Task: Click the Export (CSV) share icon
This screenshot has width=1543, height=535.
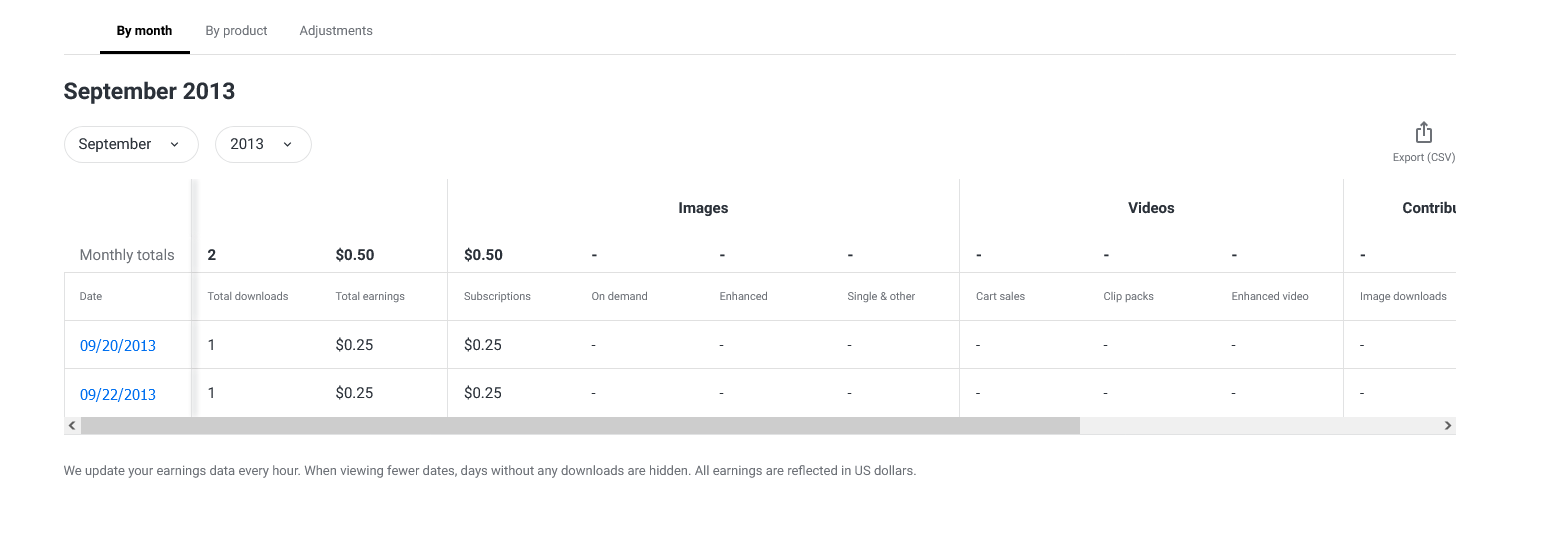Action: click(x=1423, y=133)
